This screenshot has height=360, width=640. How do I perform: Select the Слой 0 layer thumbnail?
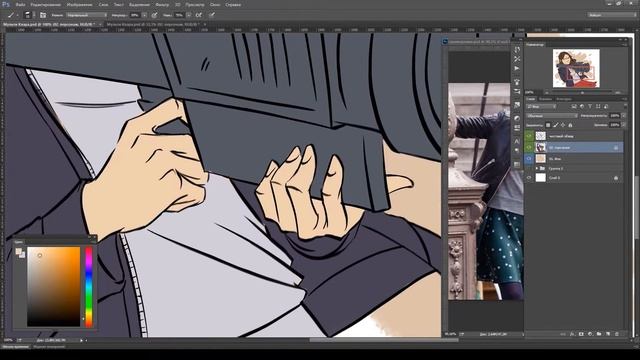pos(540,178)
